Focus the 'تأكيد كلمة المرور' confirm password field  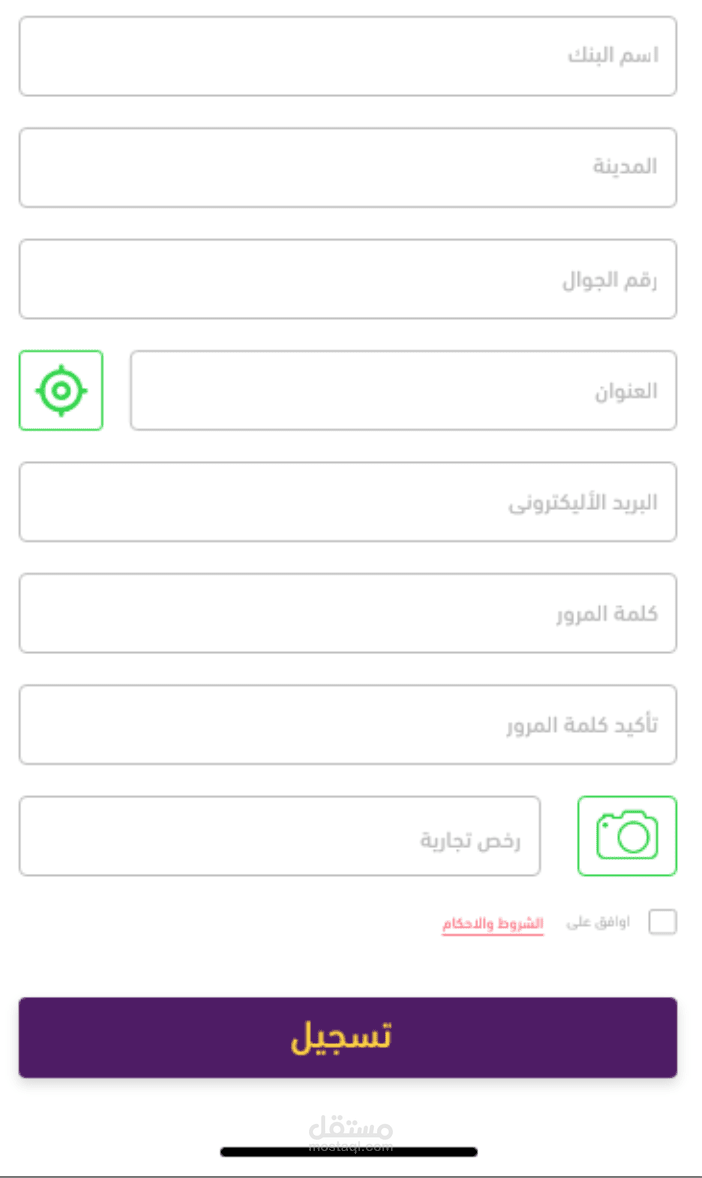[x=347, y=725]
